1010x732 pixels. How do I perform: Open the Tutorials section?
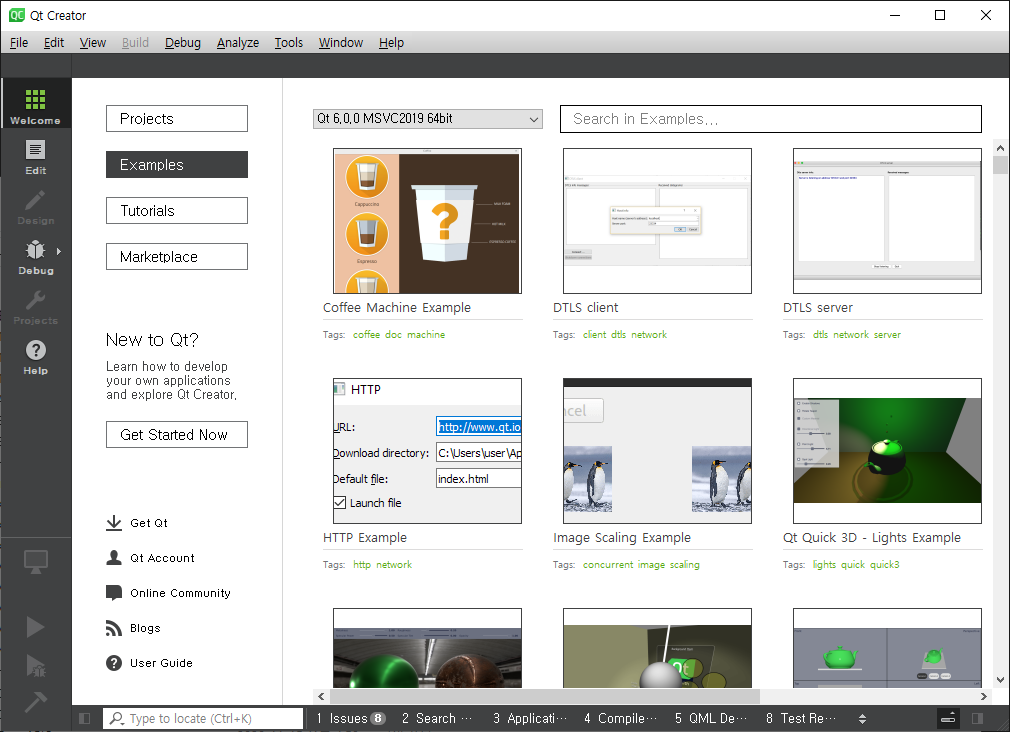176,211
